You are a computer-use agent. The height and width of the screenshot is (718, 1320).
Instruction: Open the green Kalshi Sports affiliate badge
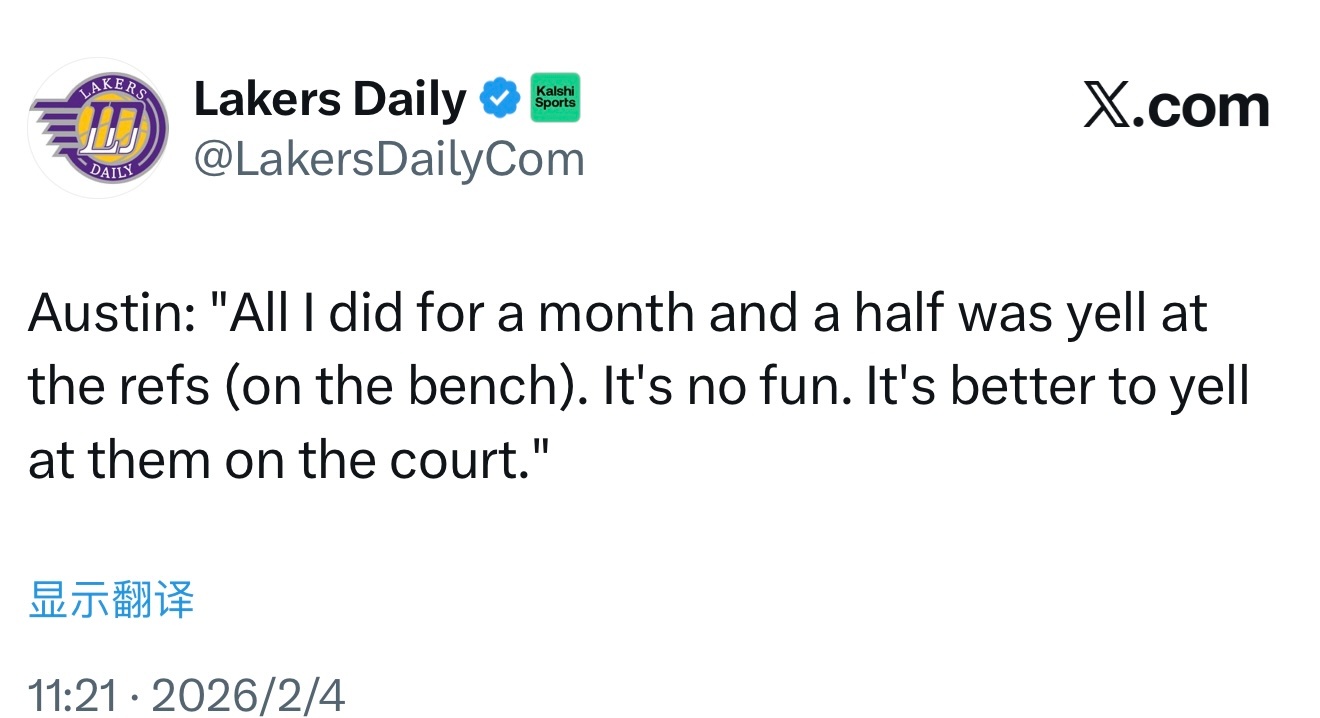[555, 98]
